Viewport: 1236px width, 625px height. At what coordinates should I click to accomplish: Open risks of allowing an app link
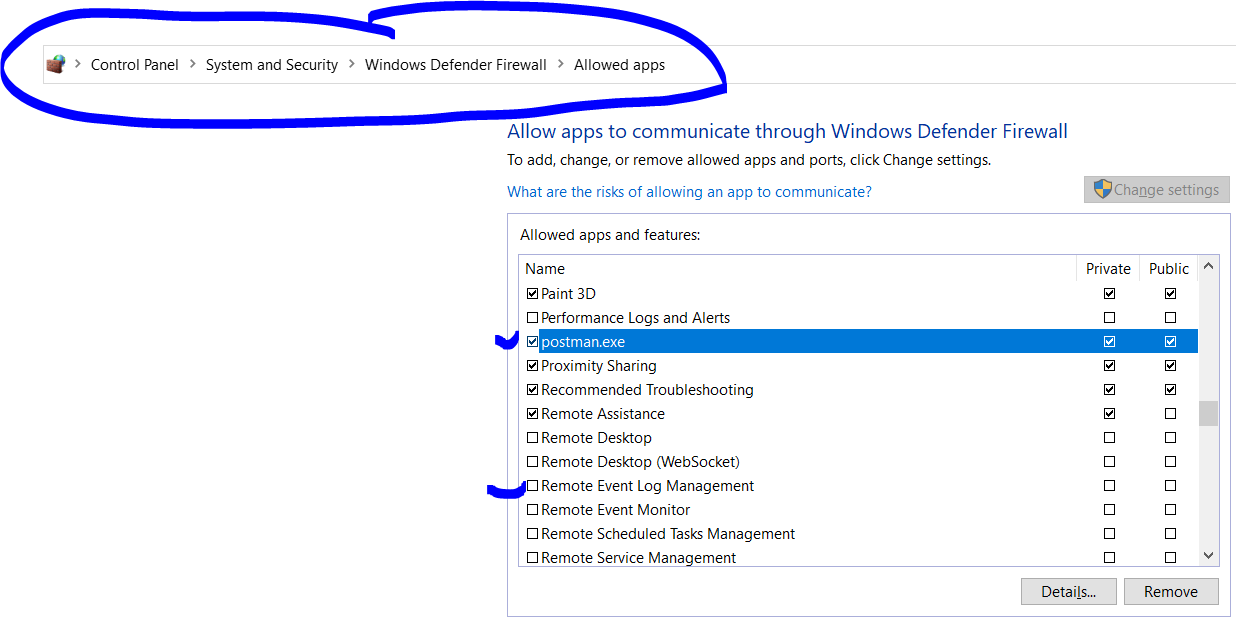point(689,192)
